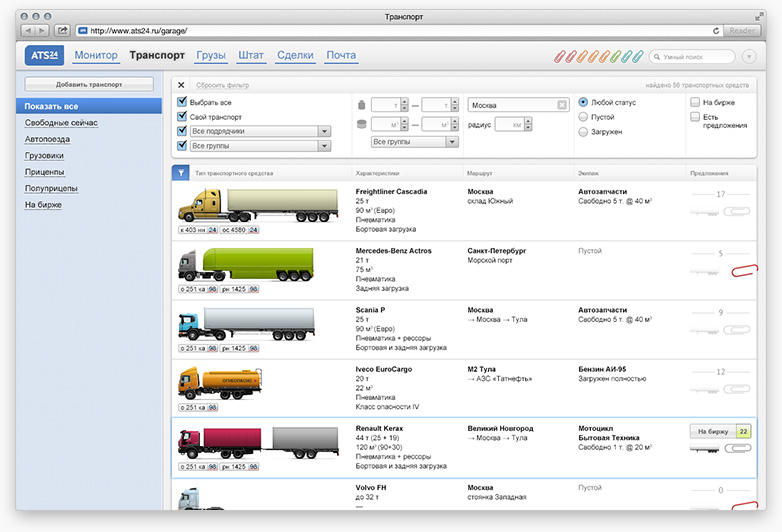Open the Автопоезда sidebar link
The image size is (782, 532).
coord(47,139)
